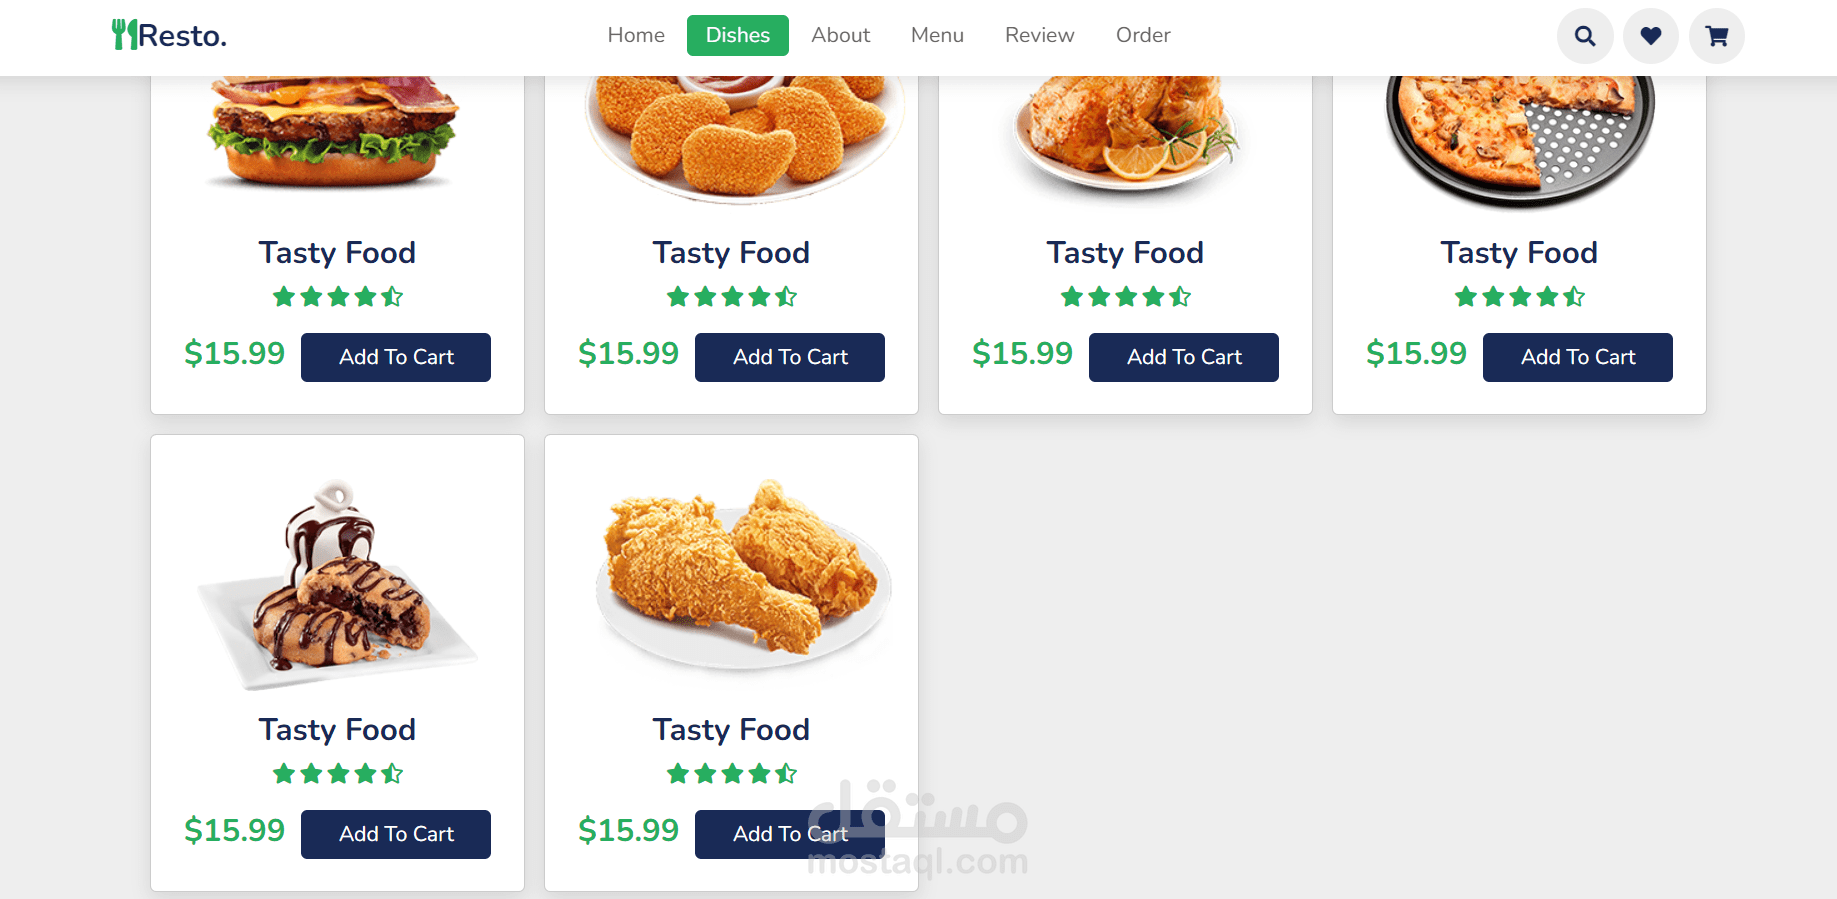Select the Dishes nav tab

coord(738,35)
